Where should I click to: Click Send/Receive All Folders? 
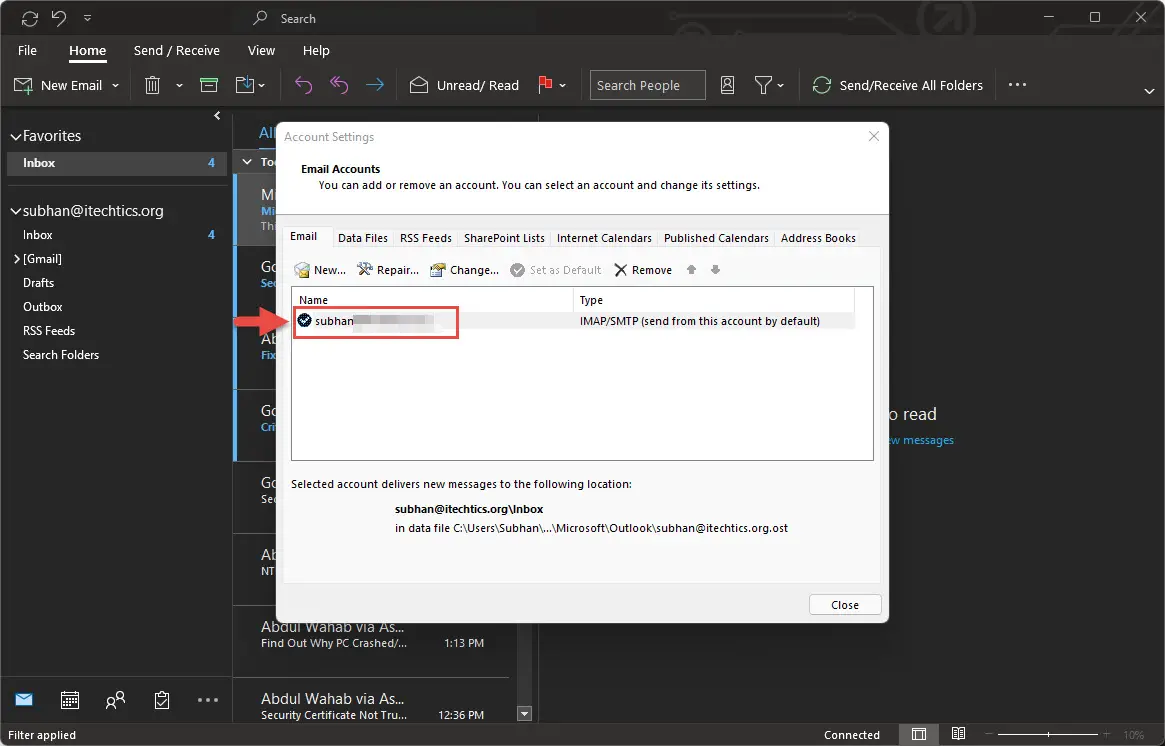point(898,85)
